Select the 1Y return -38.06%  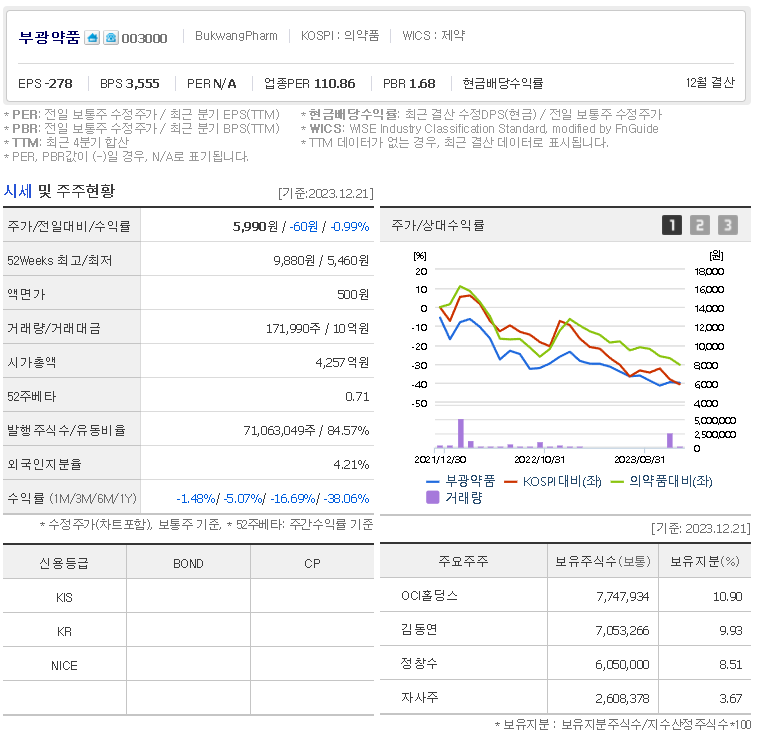coord(346,498)
